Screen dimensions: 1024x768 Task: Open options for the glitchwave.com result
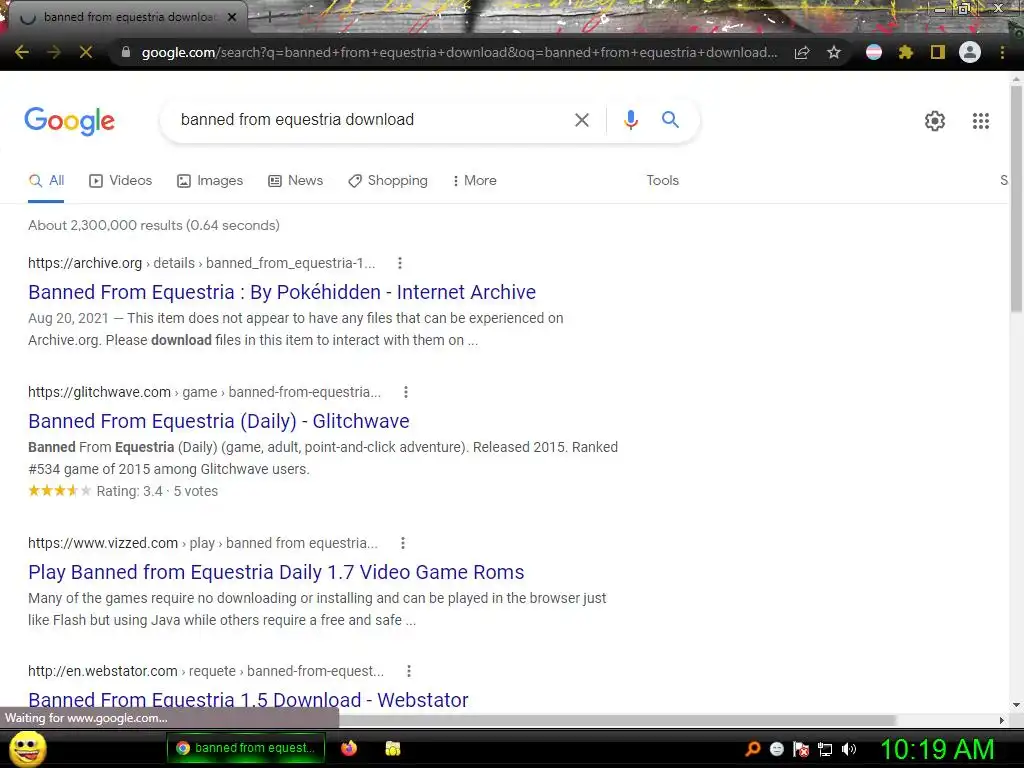[x=406, y=392]
